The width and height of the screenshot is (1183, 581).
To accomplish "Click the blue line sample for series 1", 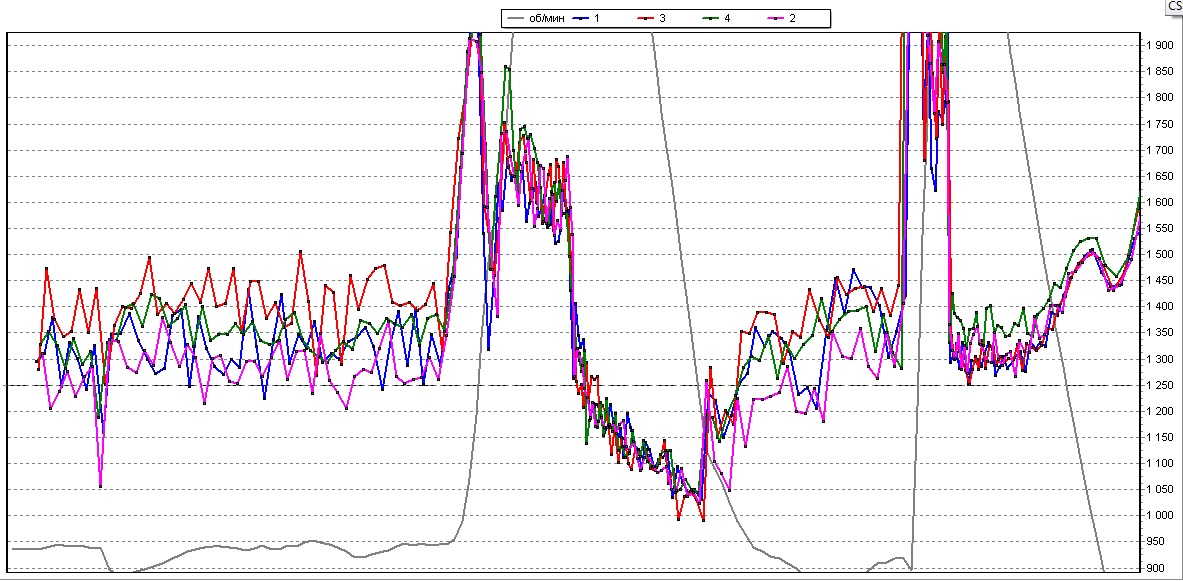I will 581,18.
